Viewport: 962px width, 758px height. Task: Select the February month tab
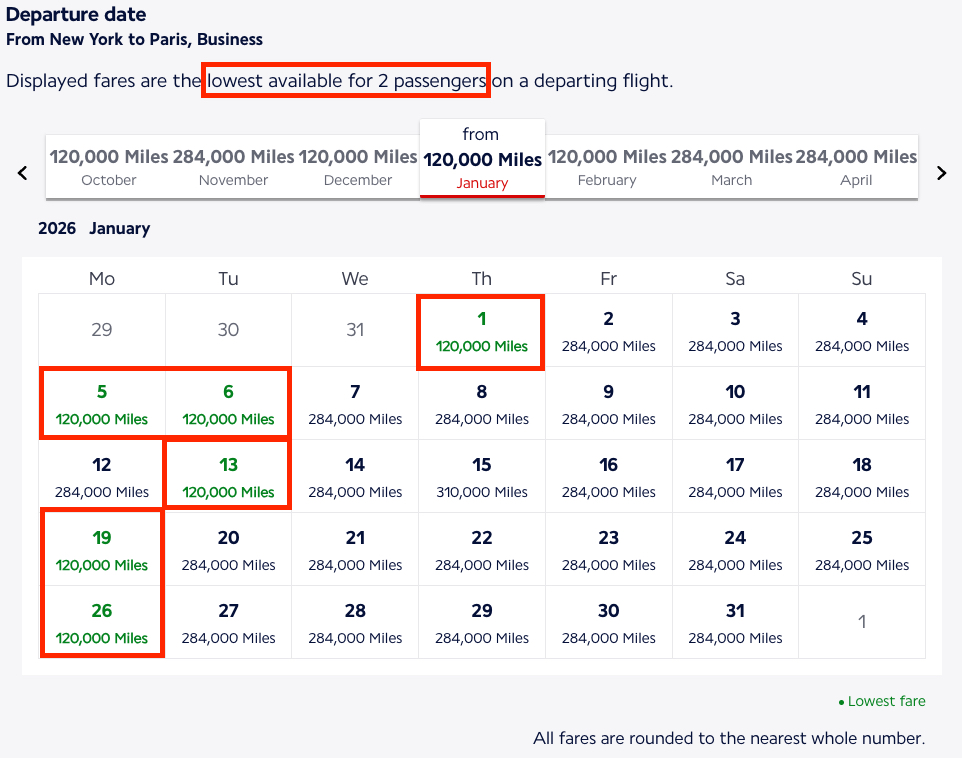[x=607, y=167]
